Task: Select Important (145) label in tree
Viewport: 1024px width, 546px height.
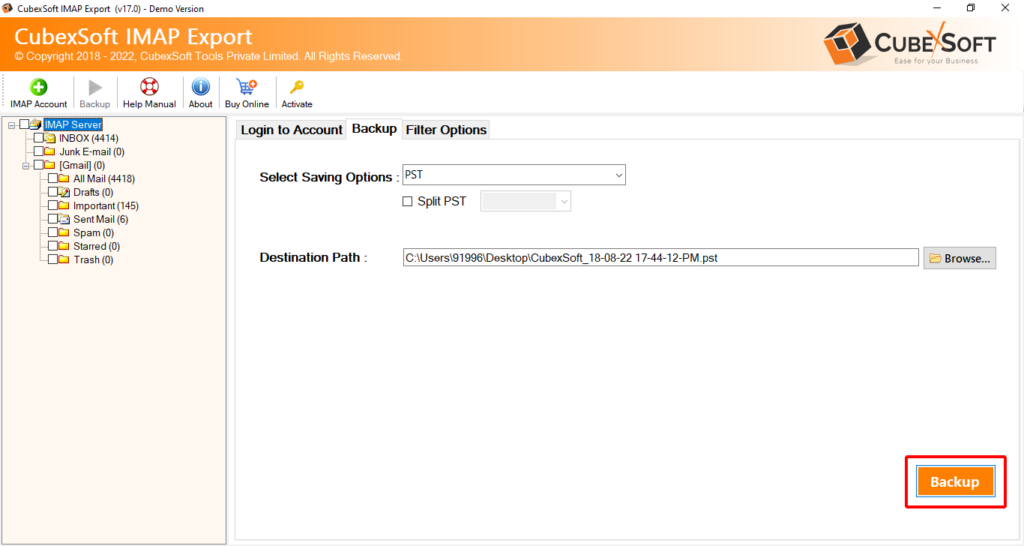Action: point(106,206)
